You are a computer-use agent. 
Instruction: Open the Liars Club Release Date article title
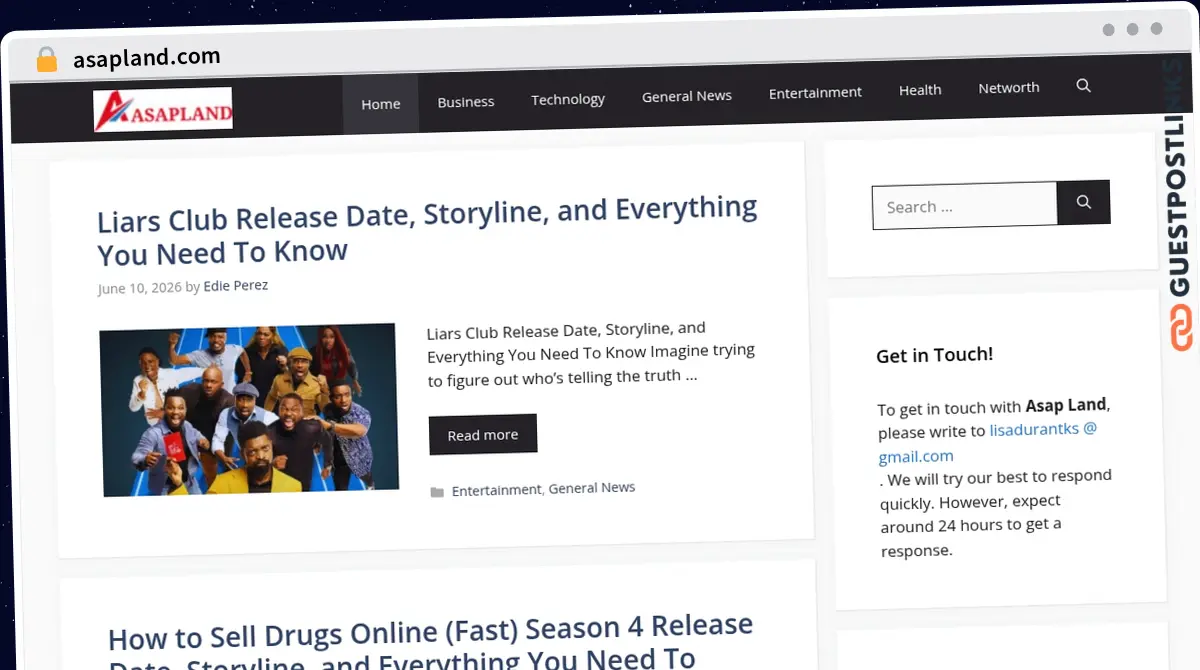coord(428,230)
